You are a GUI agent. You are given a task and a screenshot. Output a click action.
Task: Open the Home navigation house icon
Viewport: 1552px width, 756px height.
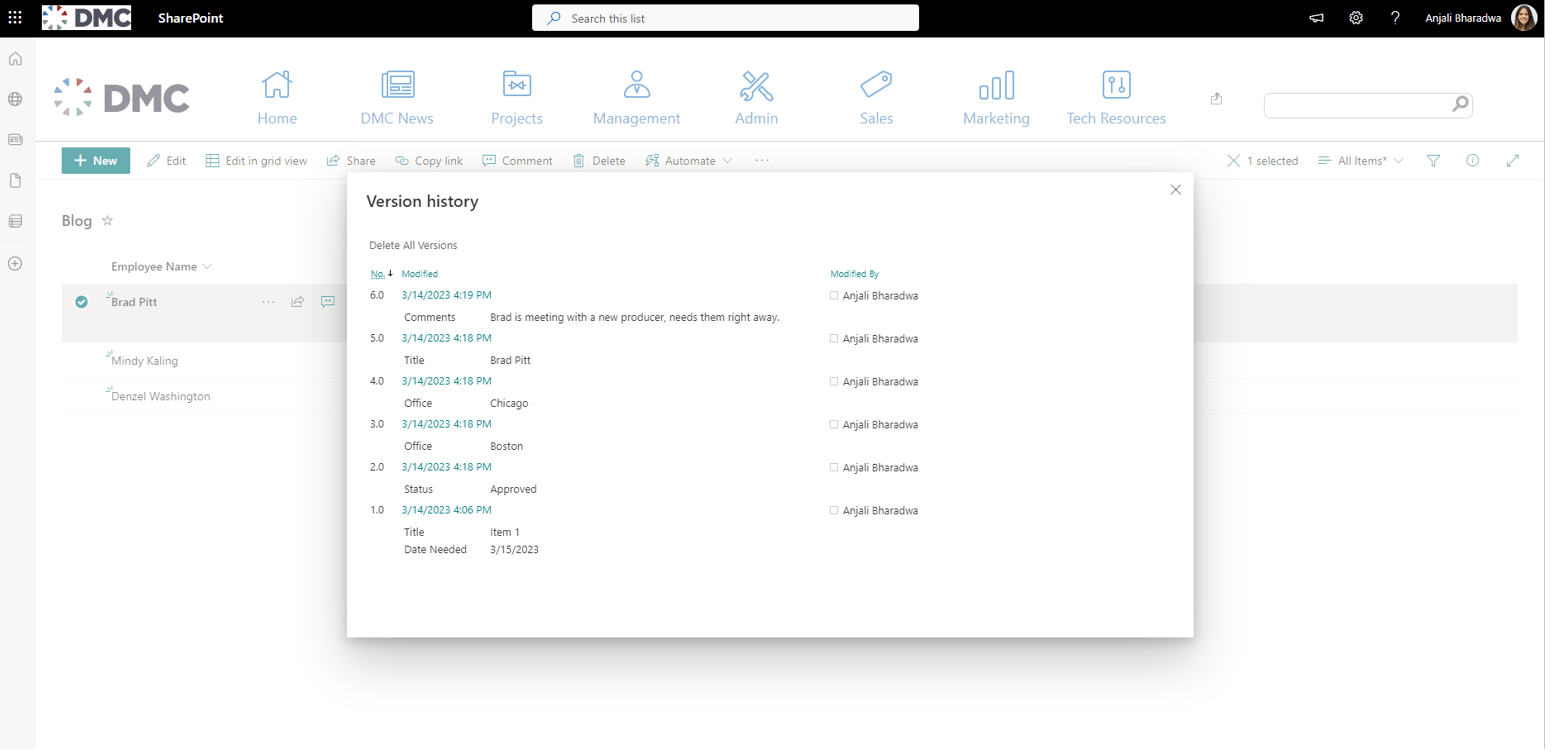click(278, 85)
